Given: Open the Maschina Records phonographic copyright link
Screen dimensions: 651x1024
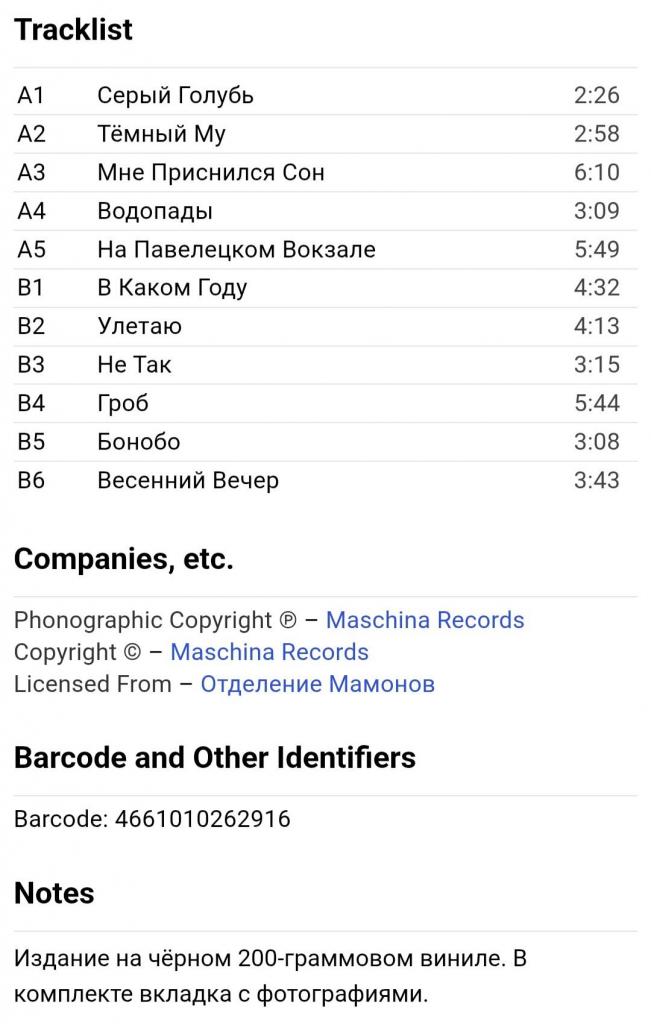Looking at the screenshot, I should [x=424, y=620].
